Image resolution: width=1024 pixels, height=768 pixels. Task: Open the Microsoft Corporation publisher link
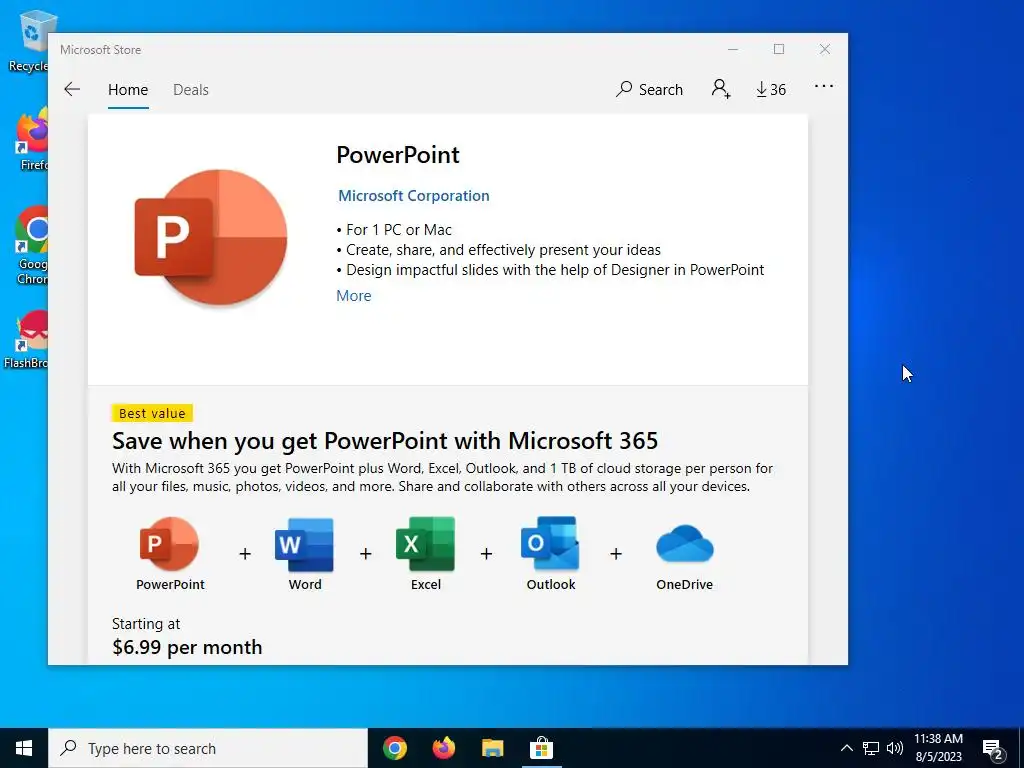(x=413, y=196)
